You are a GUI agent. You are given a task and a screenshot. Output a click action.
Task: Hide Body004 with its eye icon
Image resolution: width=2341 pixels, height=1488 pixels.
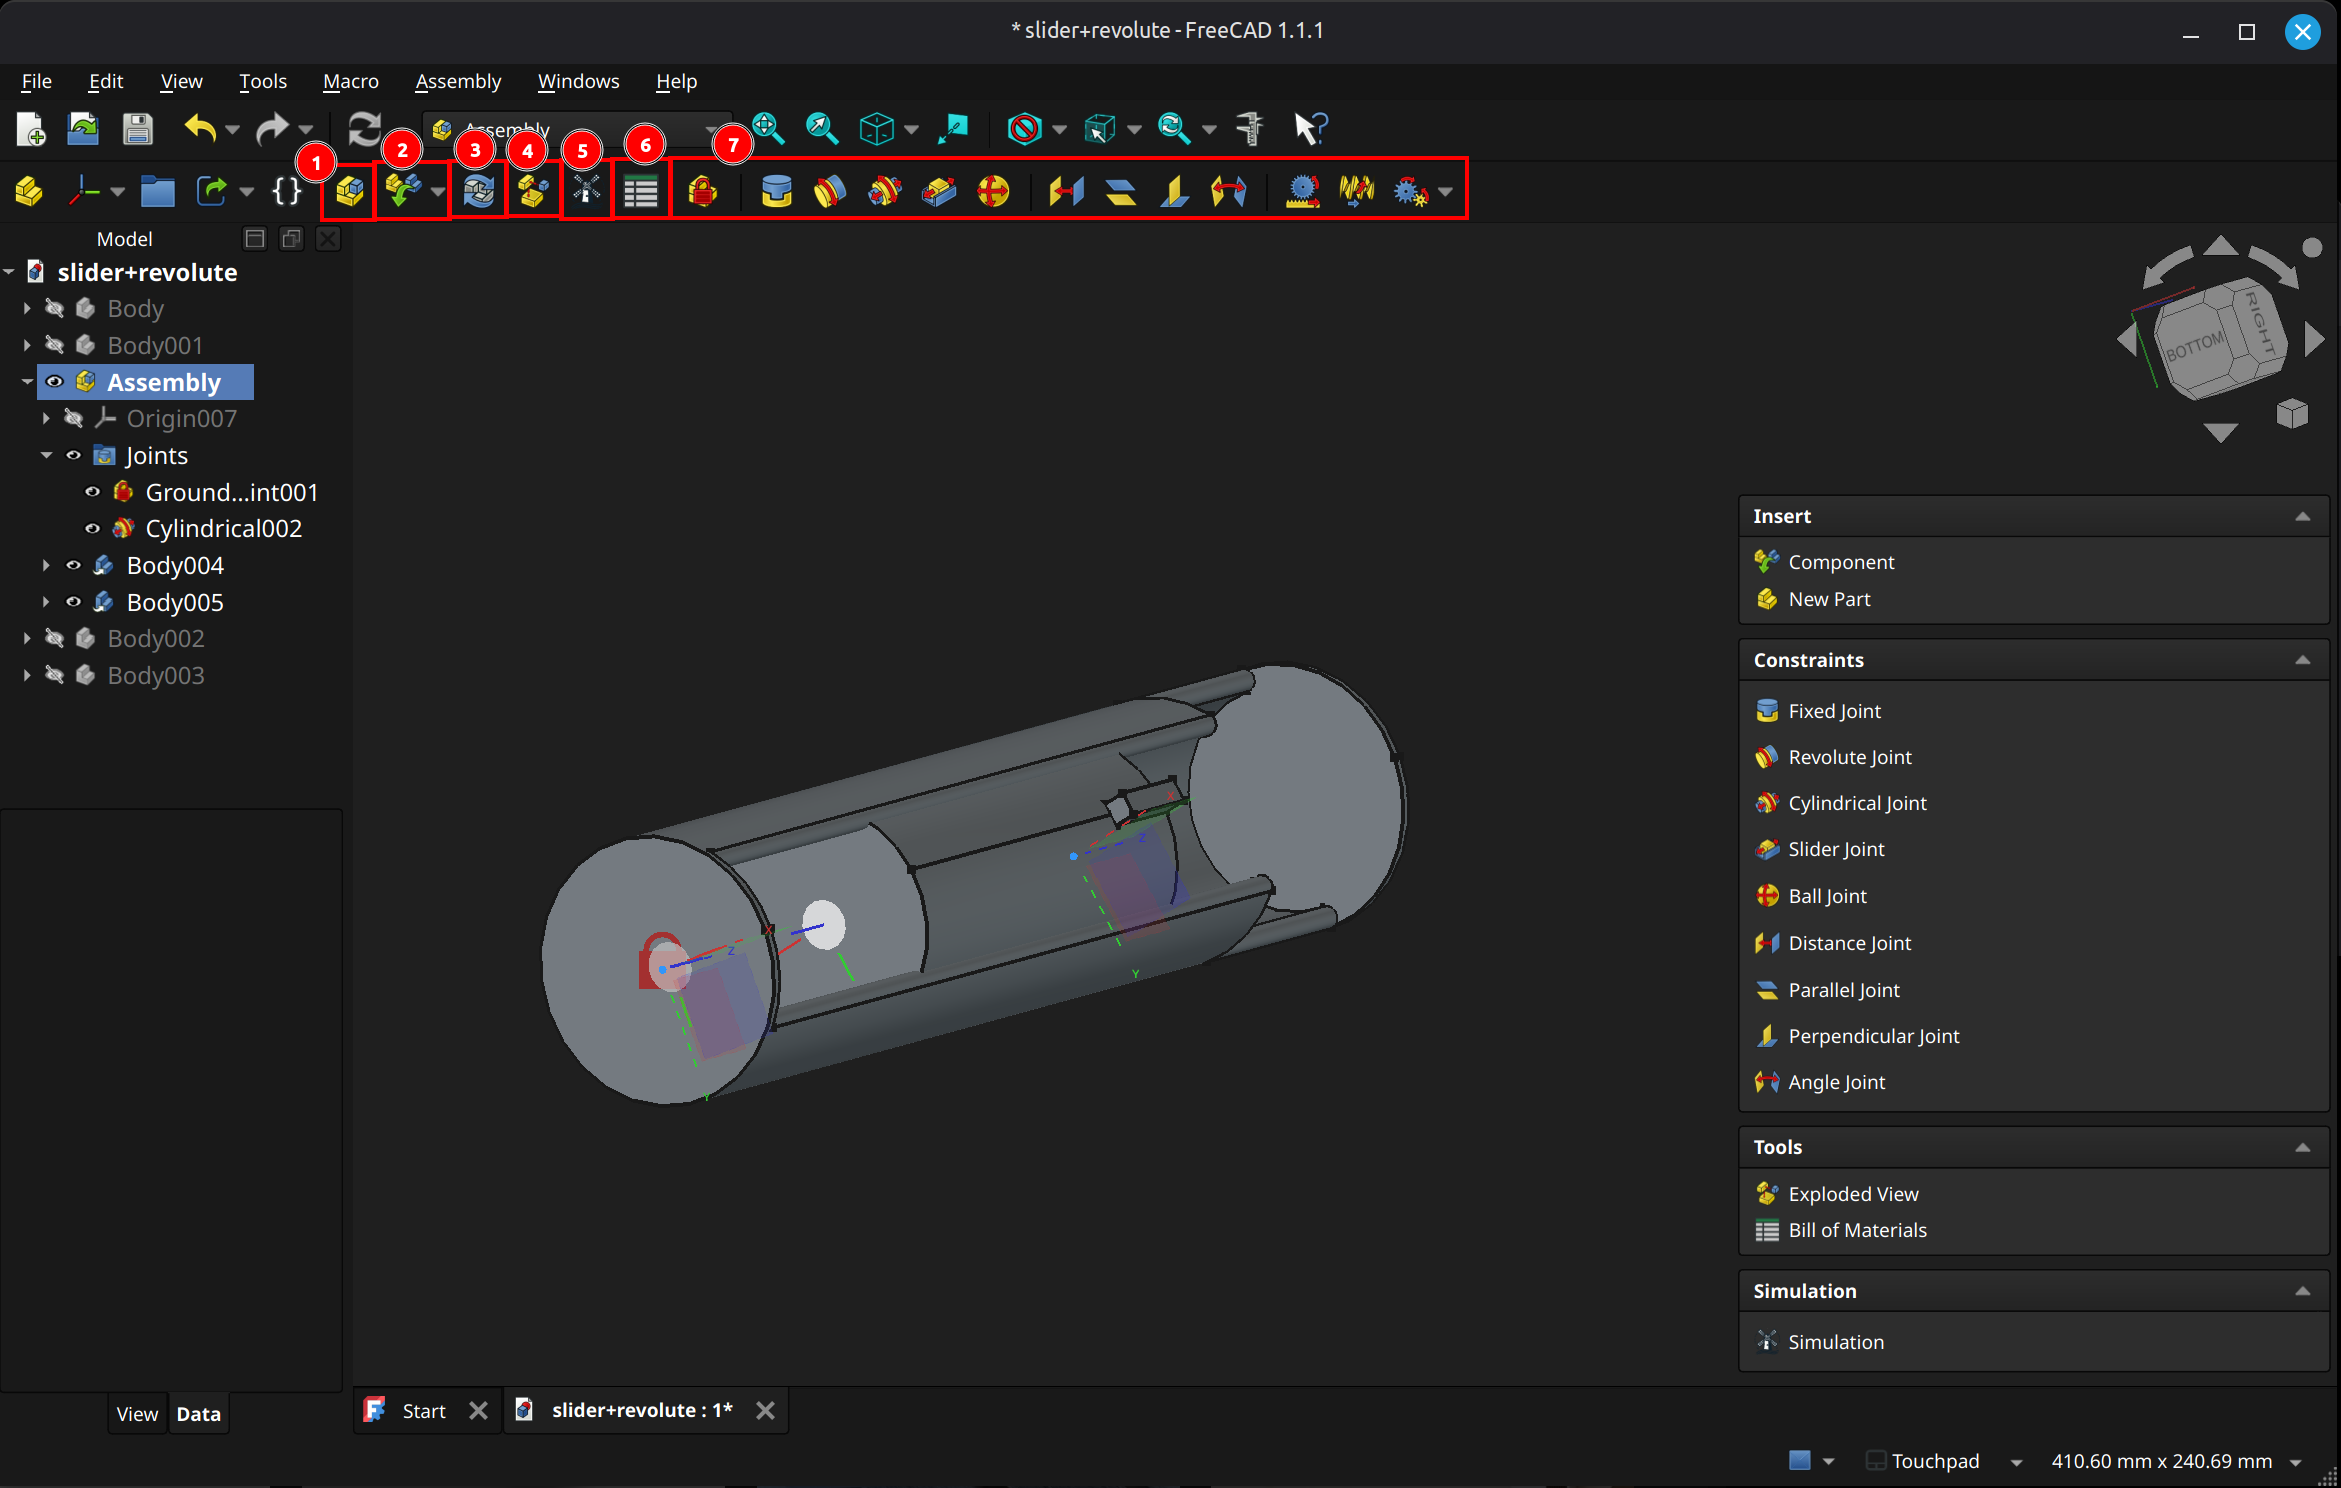74,565
